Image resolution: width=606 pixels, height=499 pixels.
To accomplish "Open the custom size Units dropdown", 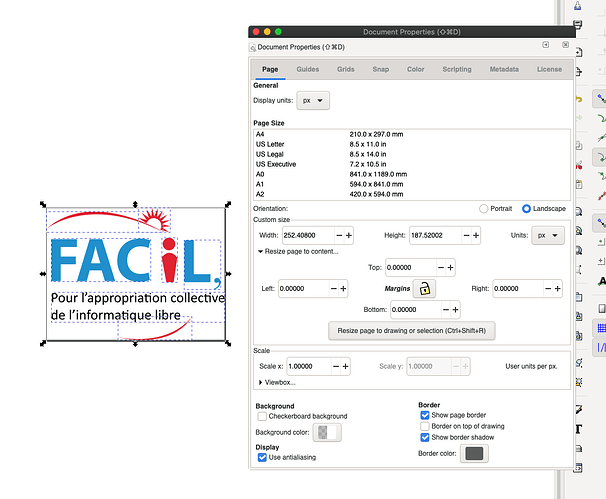I will [550, 235].
